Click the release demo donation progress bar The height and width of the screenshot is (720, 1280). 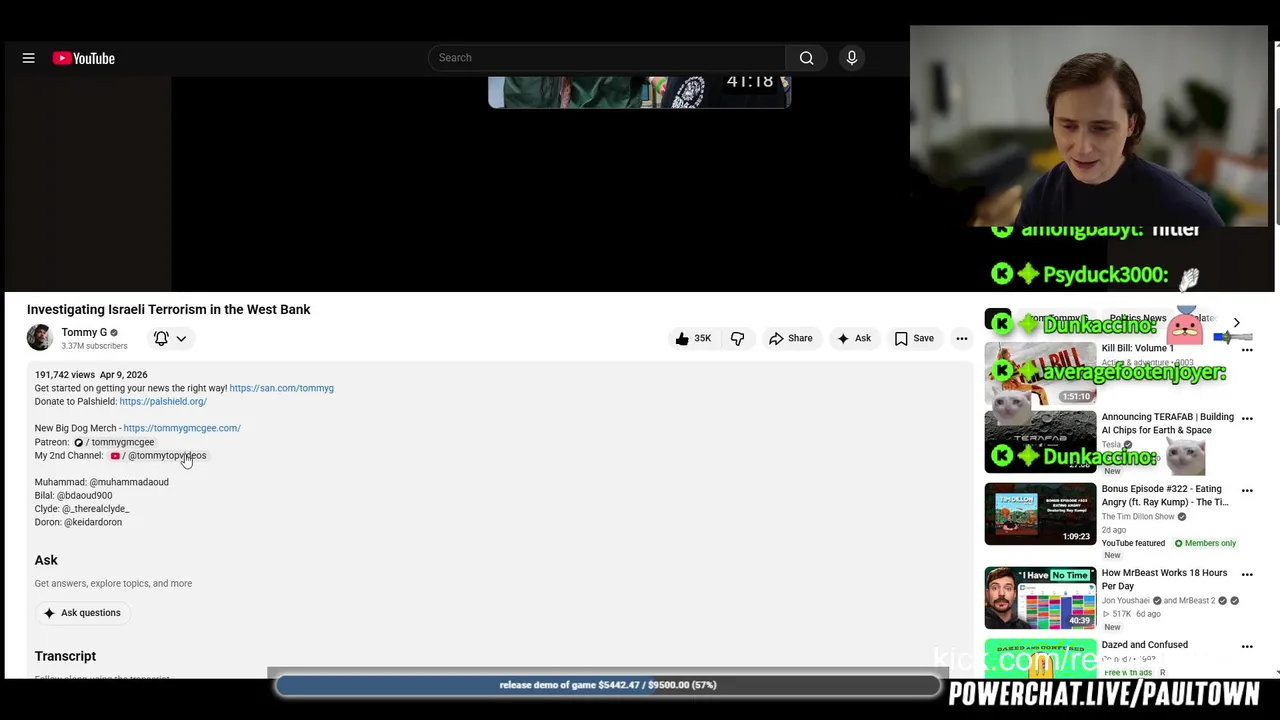(x=608, y=685)
